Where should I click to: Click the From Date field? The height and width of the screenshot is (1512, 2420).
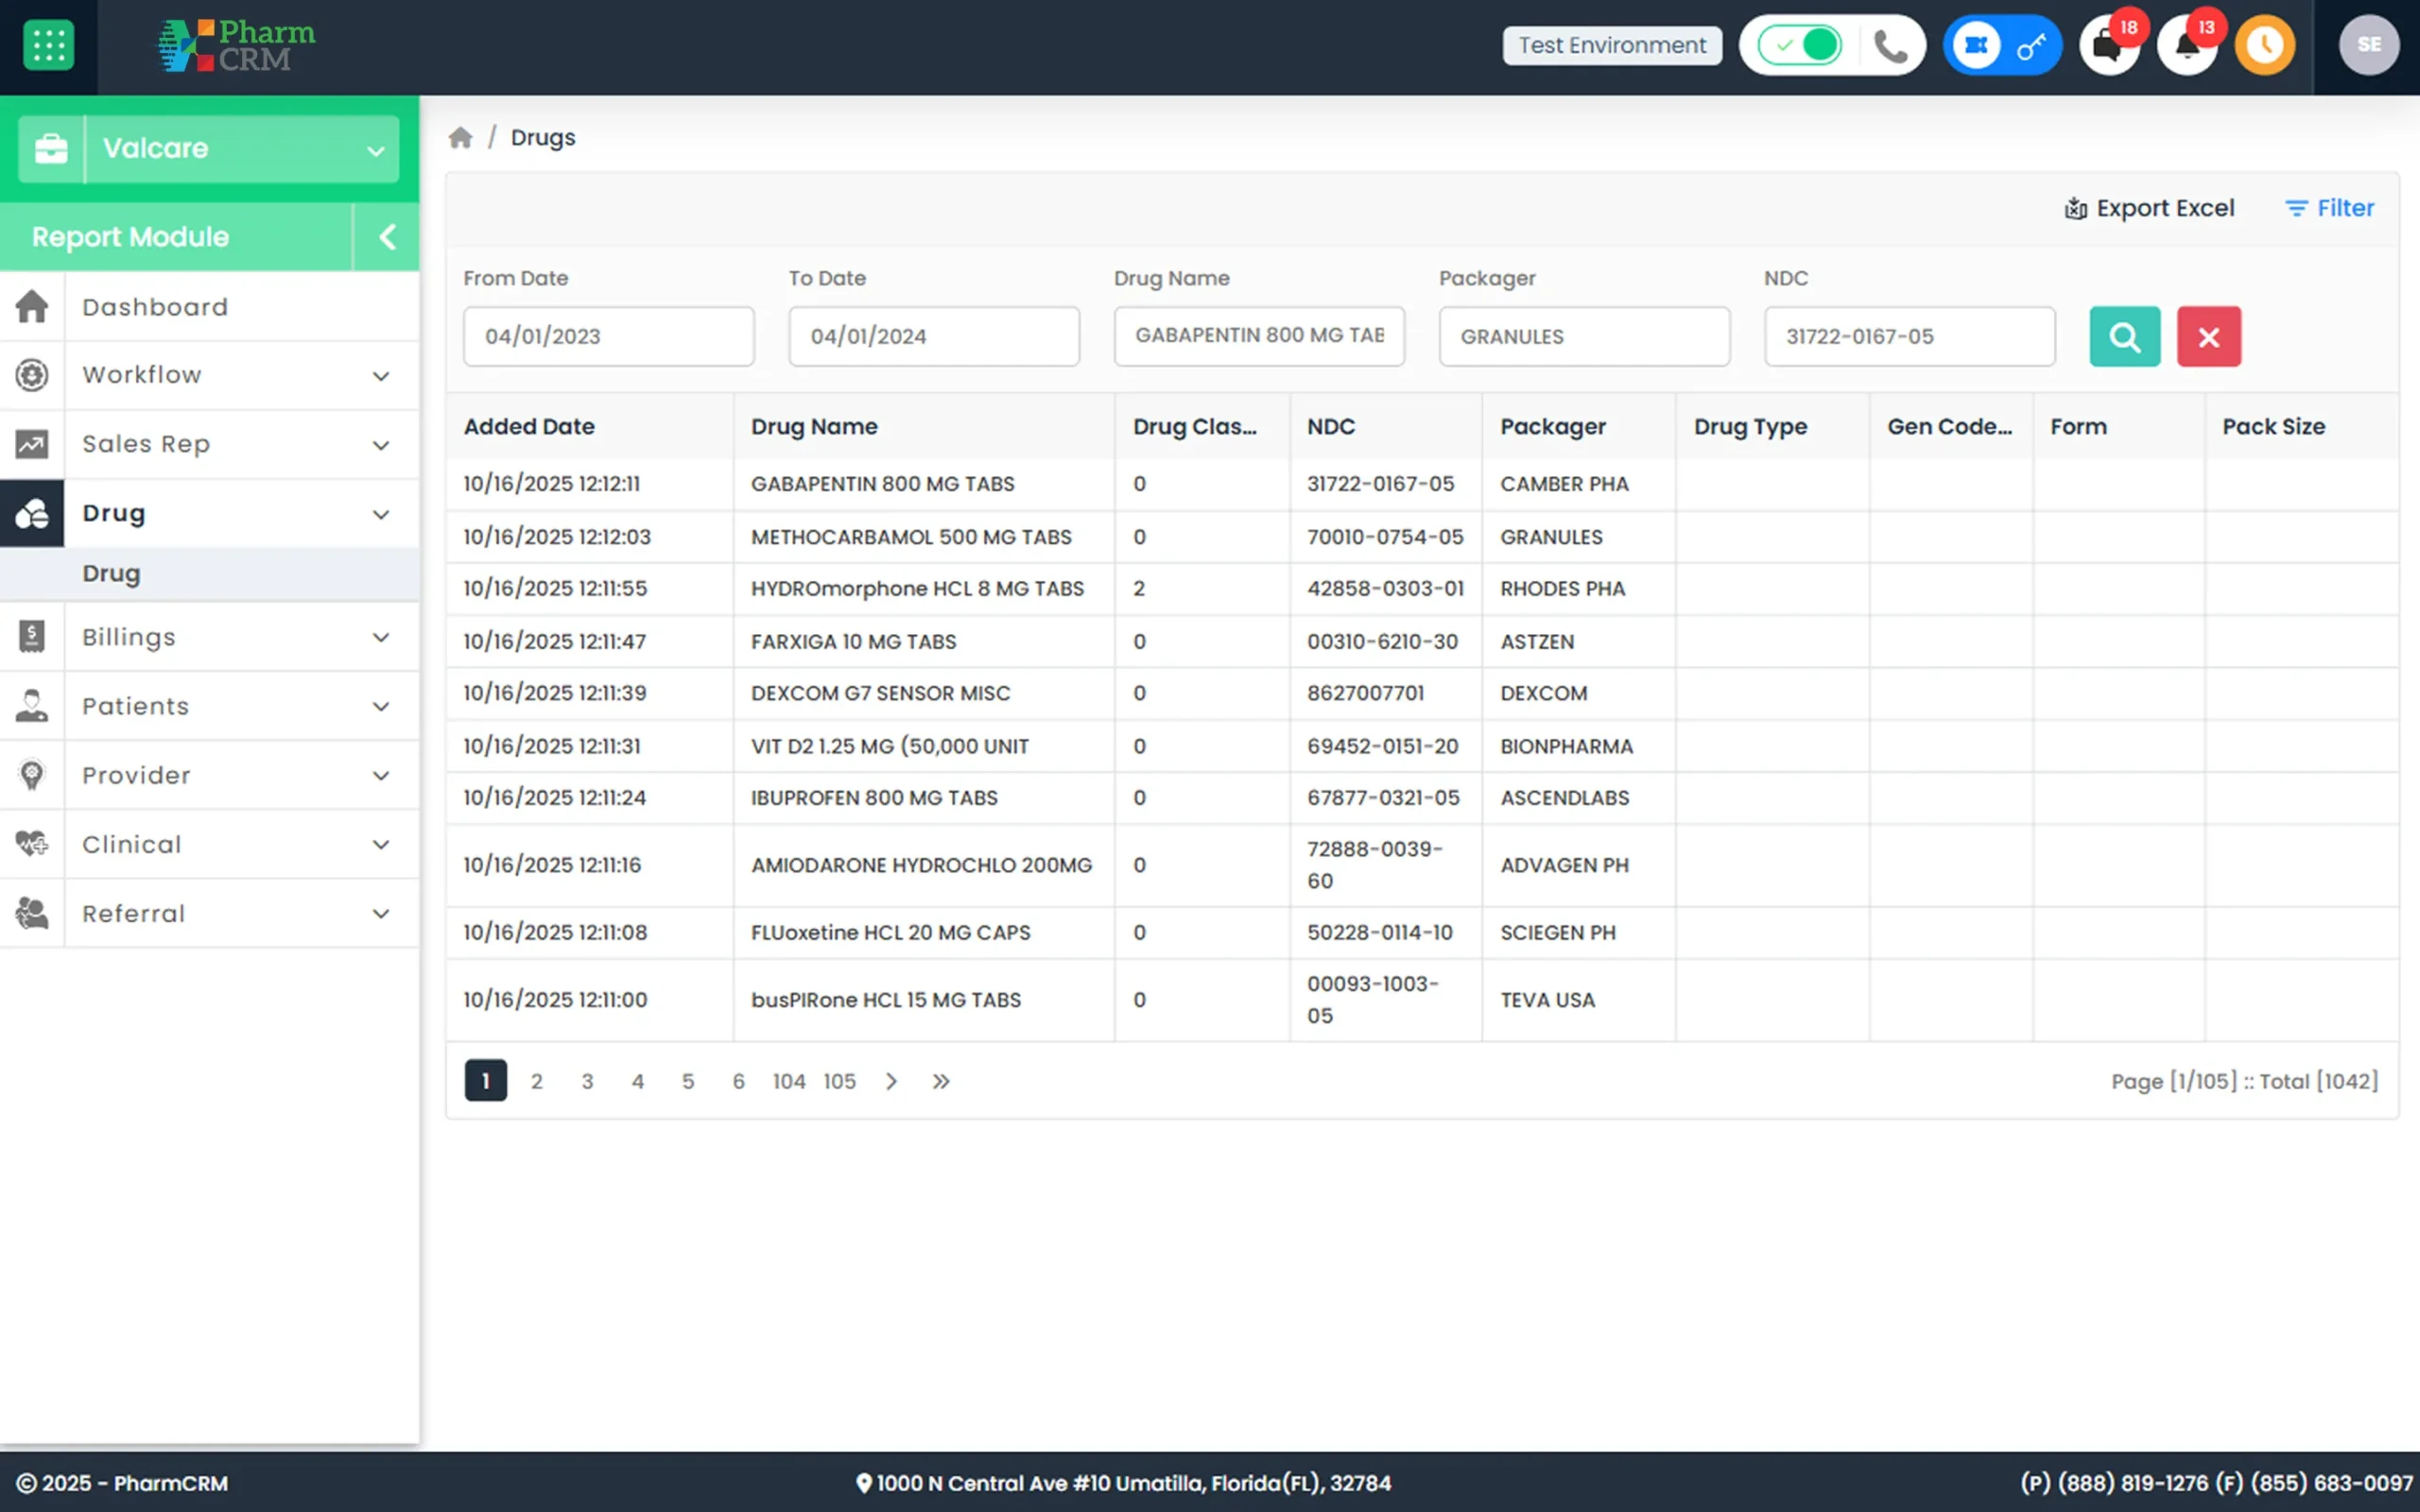(x=608, y=336)
